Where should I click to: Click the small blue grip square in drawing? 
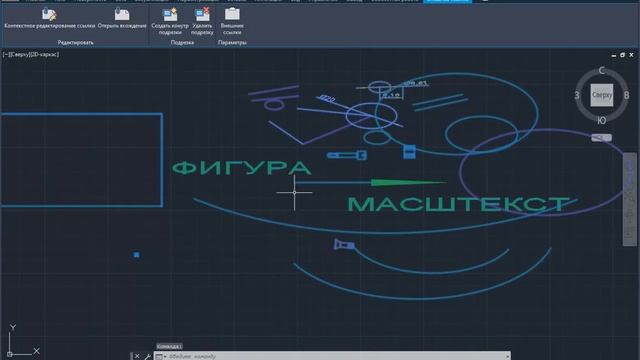click(x=137, y=255)
